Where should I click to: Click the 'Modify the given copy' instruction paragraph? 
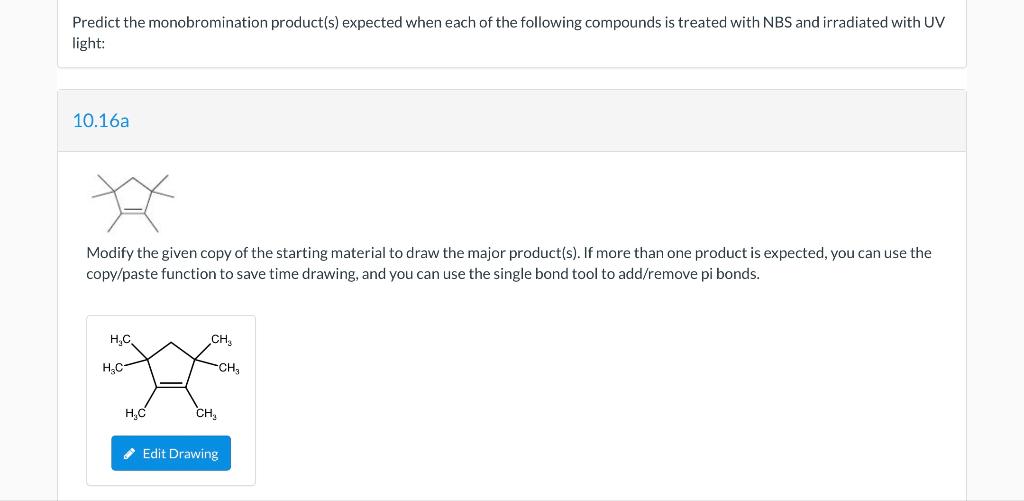pos(509,263)
